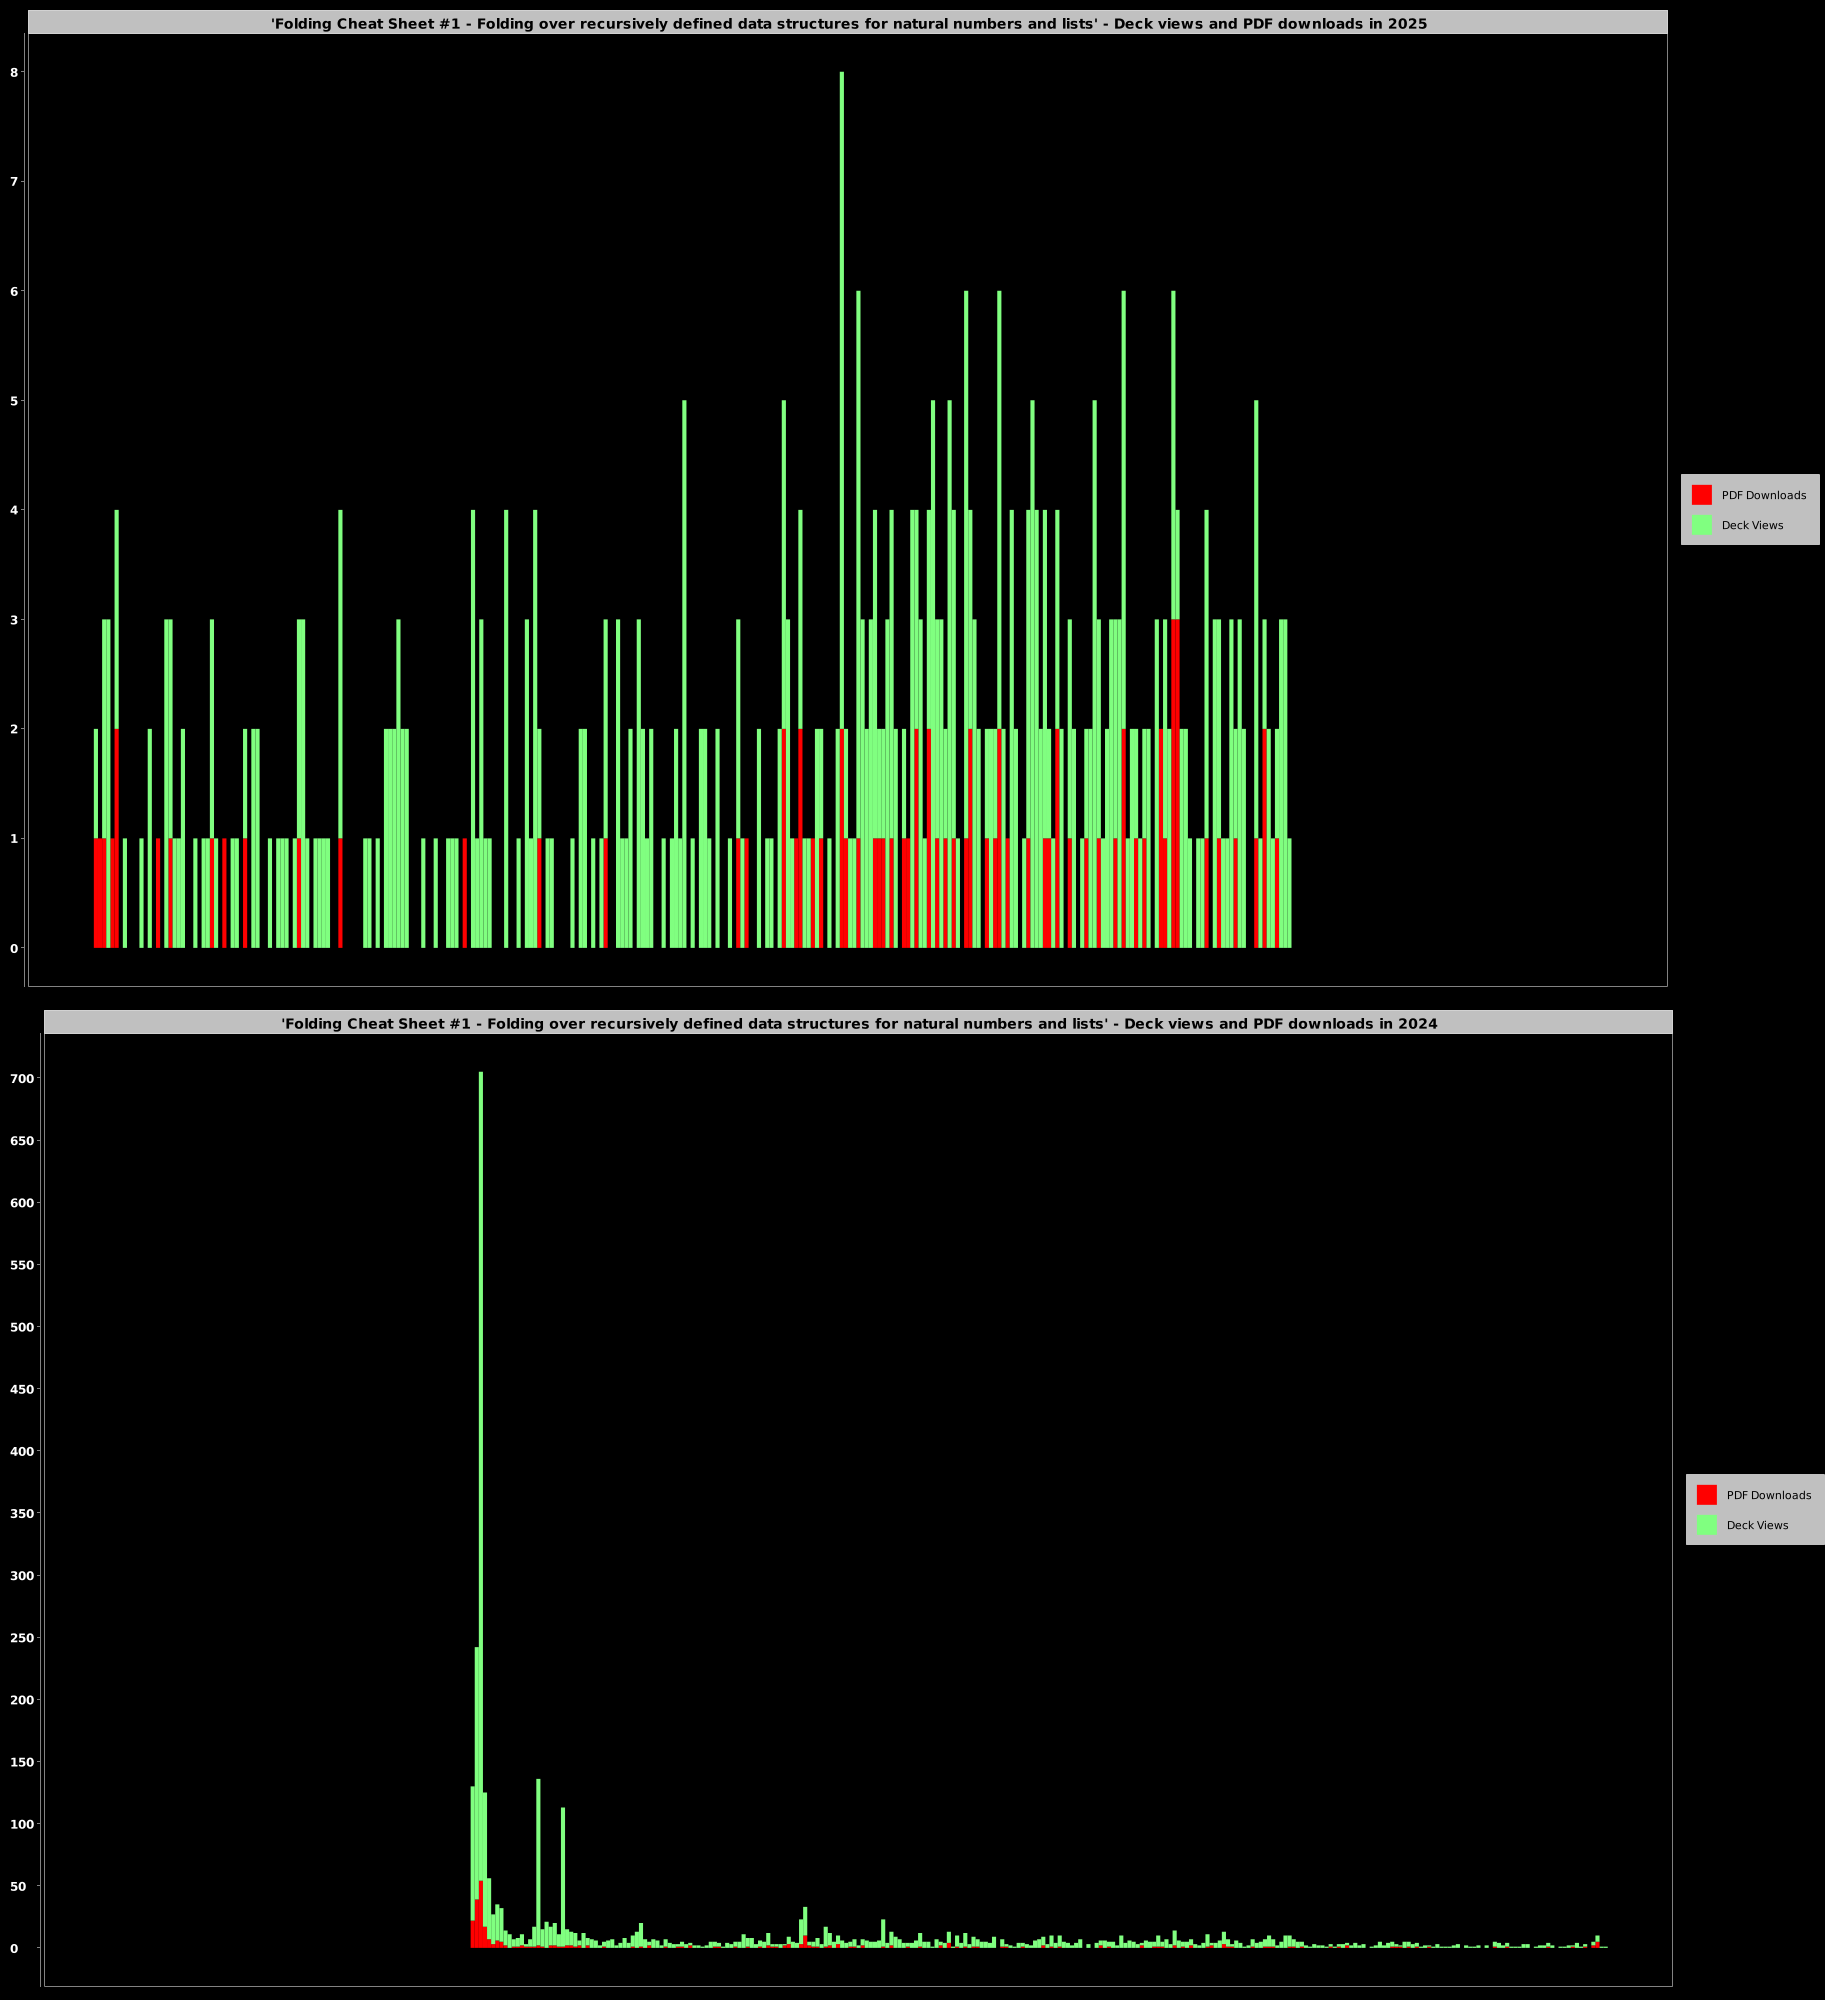1825x2000 pixels.
Task: Select the Deck Views label in 2024 legend
Action: click(x=1757, y=1525)
